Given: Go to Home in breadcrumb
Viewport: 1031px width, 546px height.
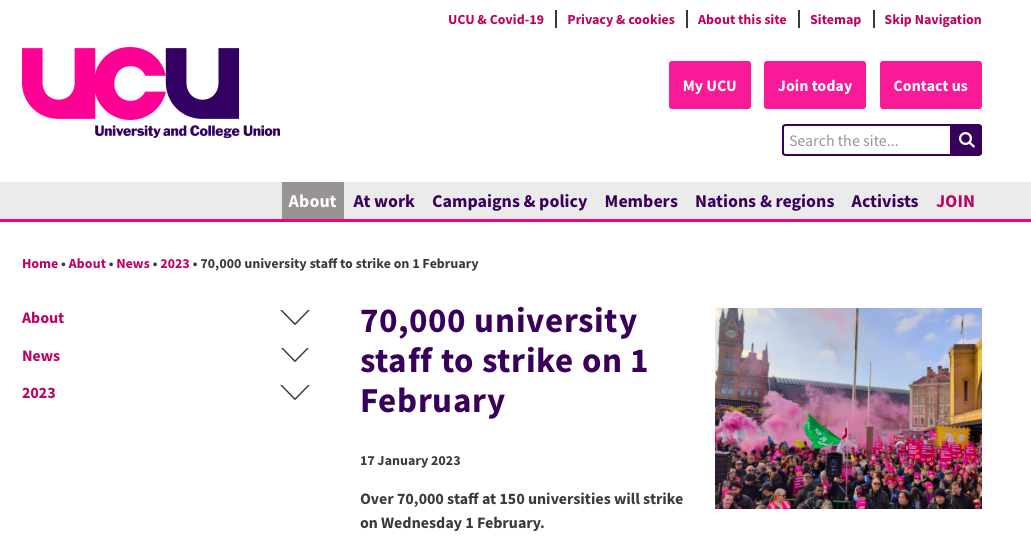Looking at the screenshot, I should [x=40, y=263].
